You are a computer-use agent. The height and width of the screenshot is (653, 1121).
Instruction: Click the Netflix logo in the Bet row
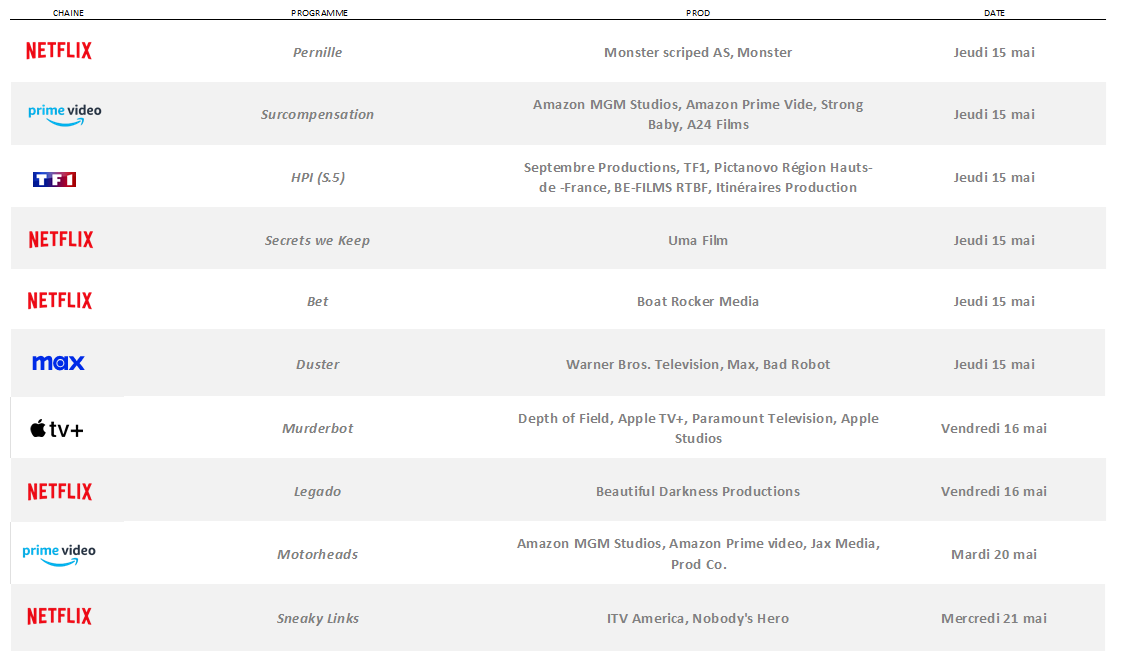pos(60,300)
